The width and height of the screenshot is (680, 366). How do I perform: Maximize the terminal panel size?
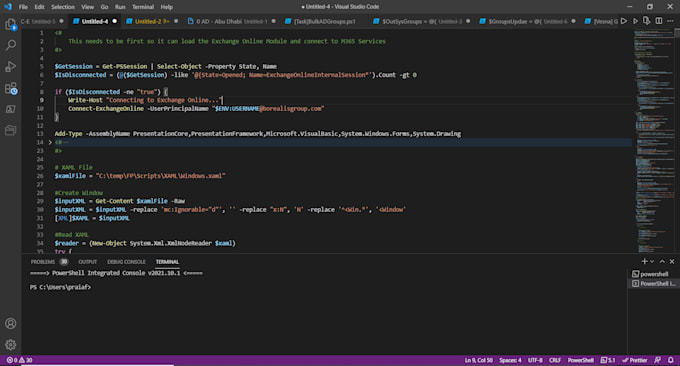pyautogui.click(x=662, y=261)
